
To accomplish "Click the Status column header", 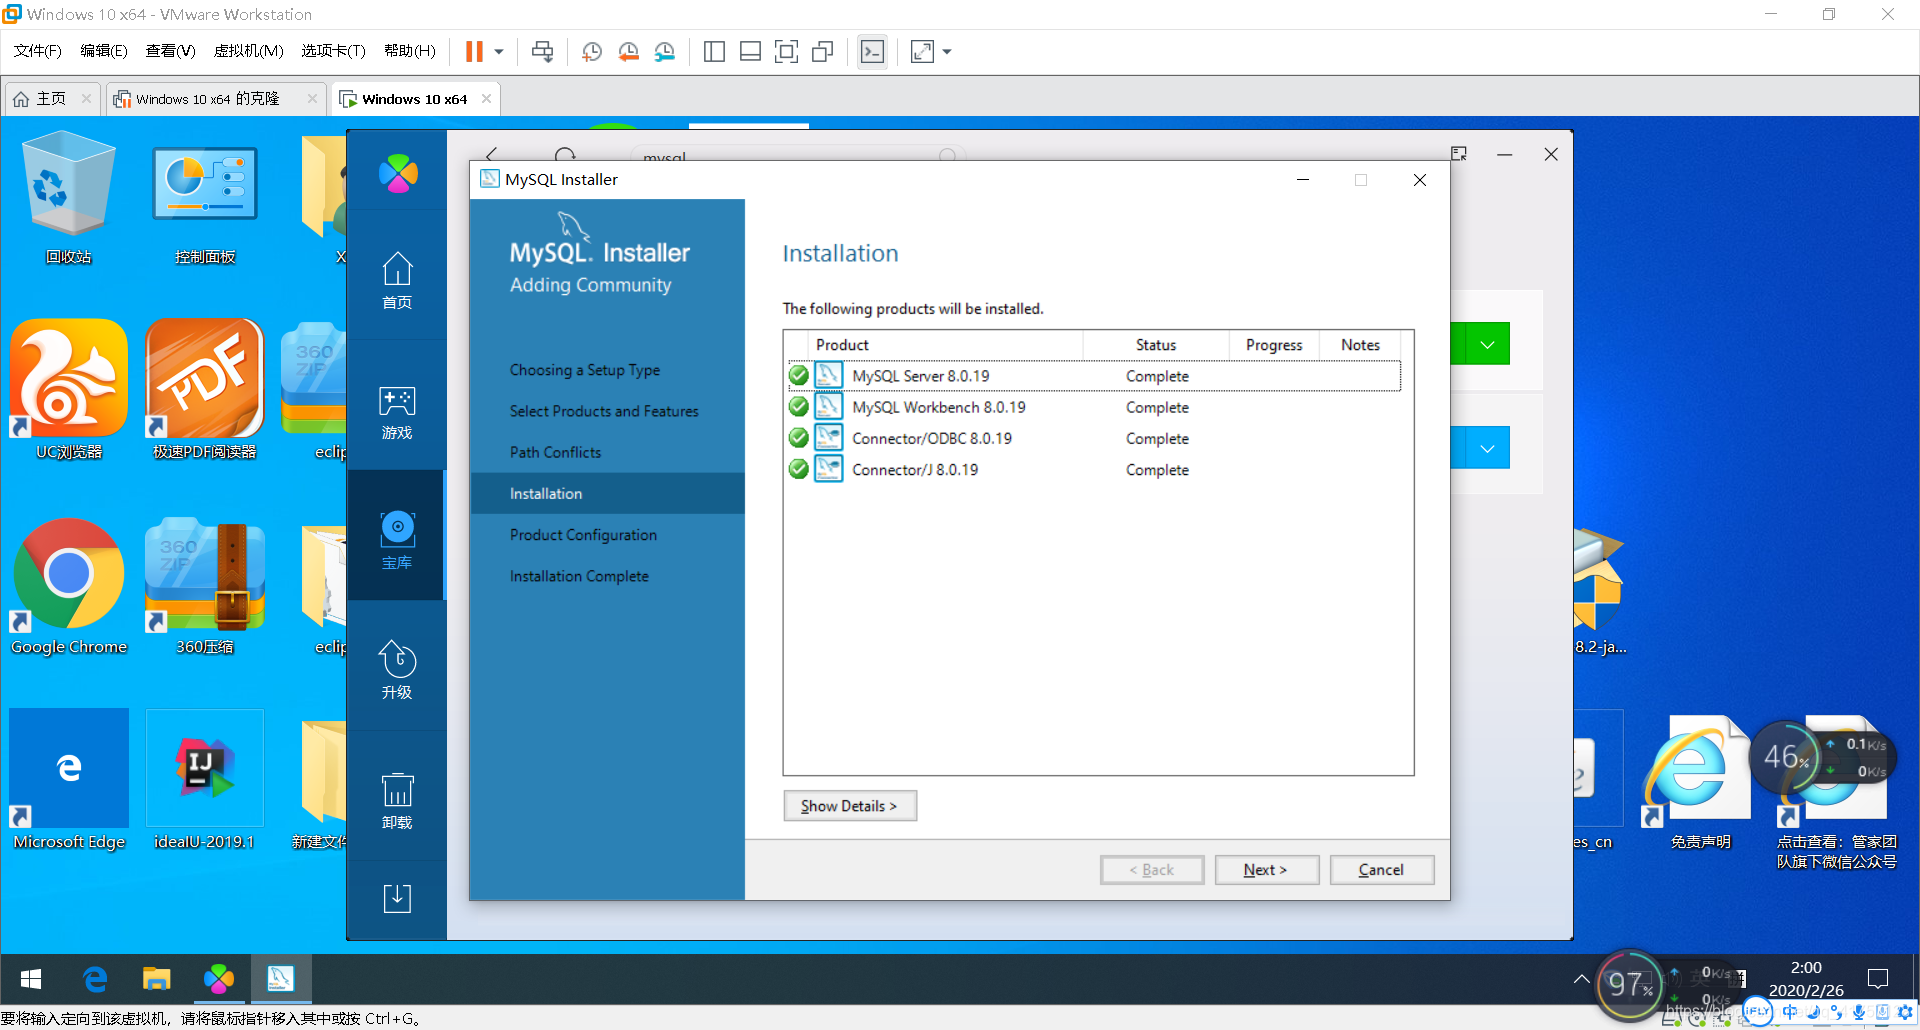I will click(1156, 345).
